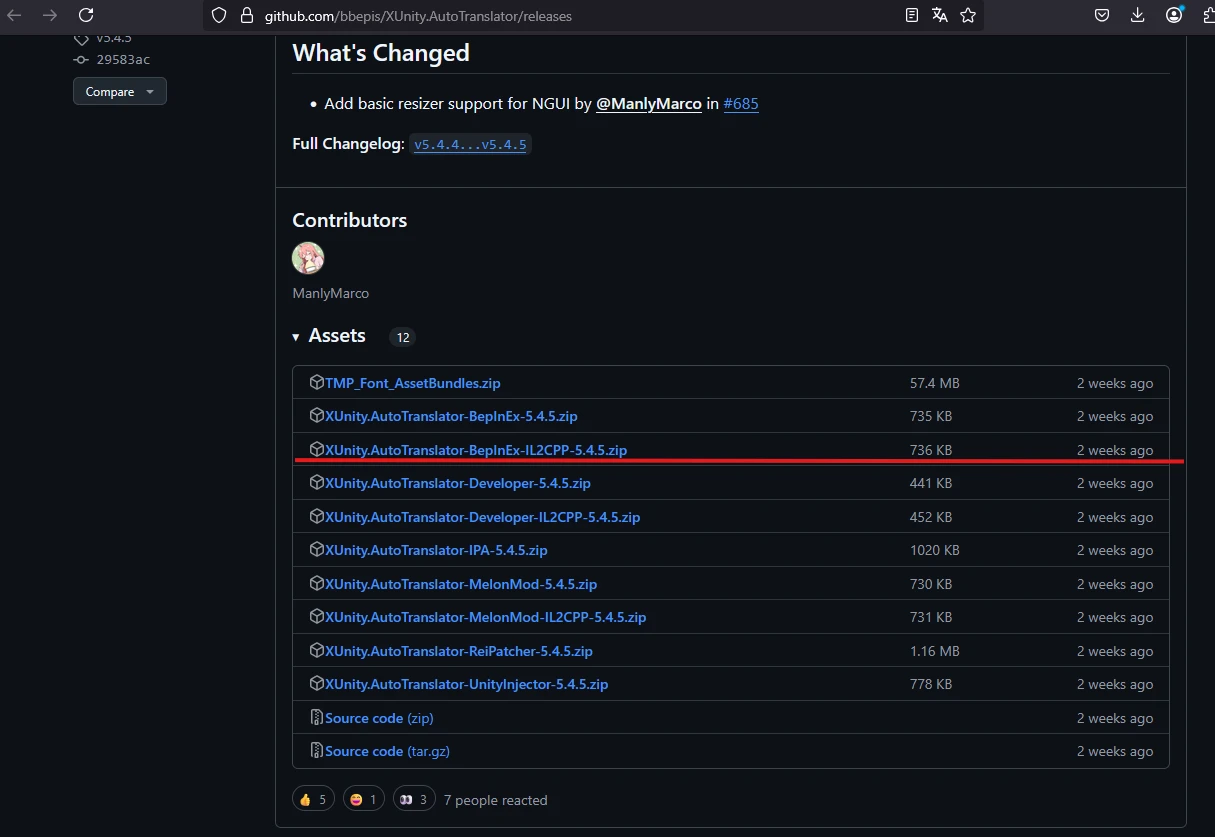The height and width of the screenshot is (837, 1215).
Task: Click the file icon beside Source code (zip)
Action: pyautogui.click(x=317, y=717)
